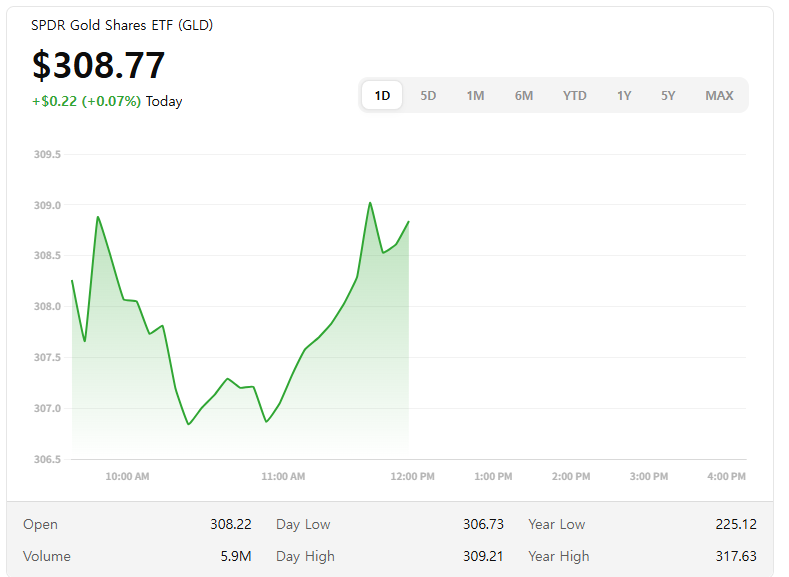Click the 309.5 price axis label
This screenshot has height=577, width=789.
click(x=47, y=154)
